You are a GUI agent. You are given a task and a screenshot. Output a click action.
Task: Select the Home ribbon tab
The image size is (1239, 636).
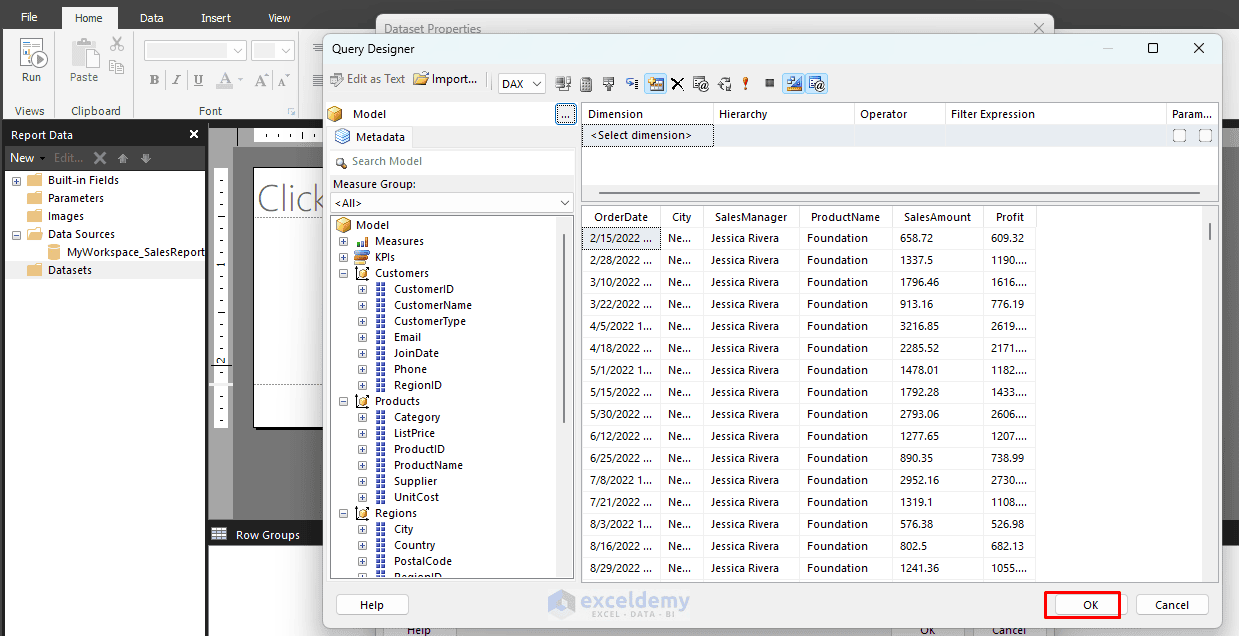(89, 18)
